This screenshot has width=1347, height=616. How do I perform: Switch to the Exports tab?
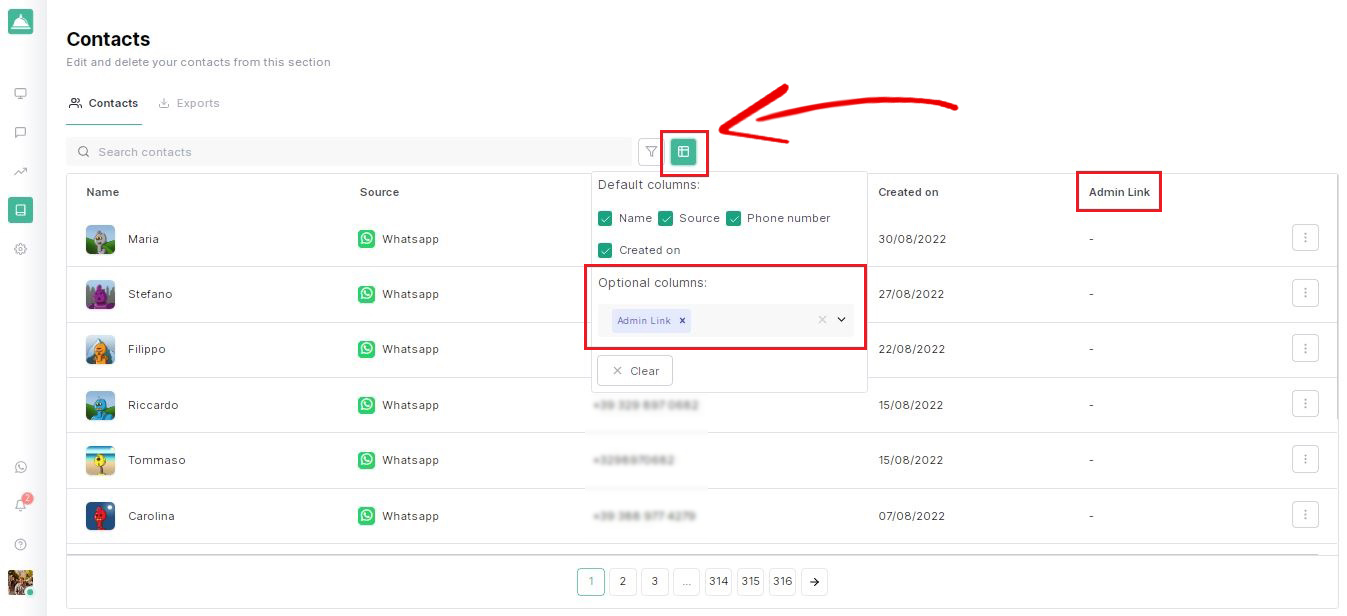point(189,103)
